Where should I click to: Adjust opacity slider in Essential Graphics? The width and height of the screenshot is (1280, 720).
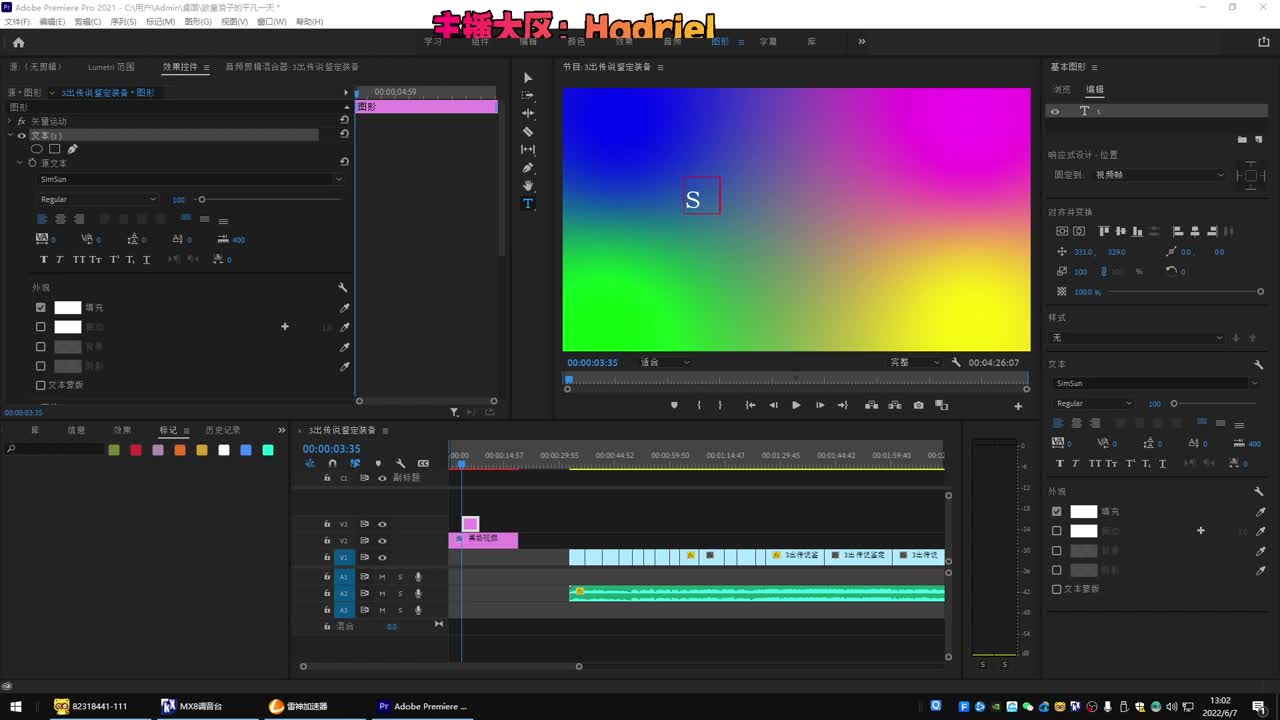pyautogui.click(x=1260, y=292)
